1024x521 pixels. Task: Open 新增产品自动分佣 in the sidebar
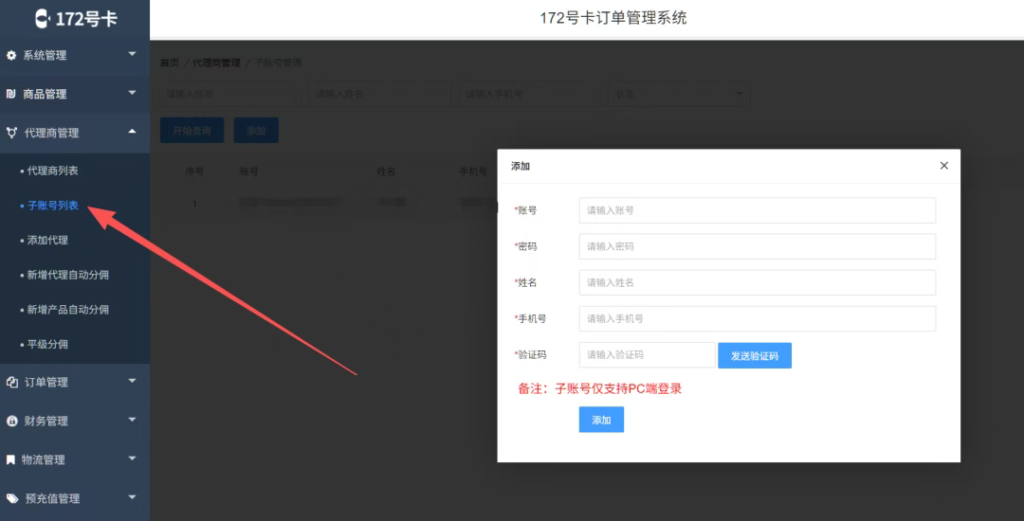pyautogui.click(x=68, y=309)
